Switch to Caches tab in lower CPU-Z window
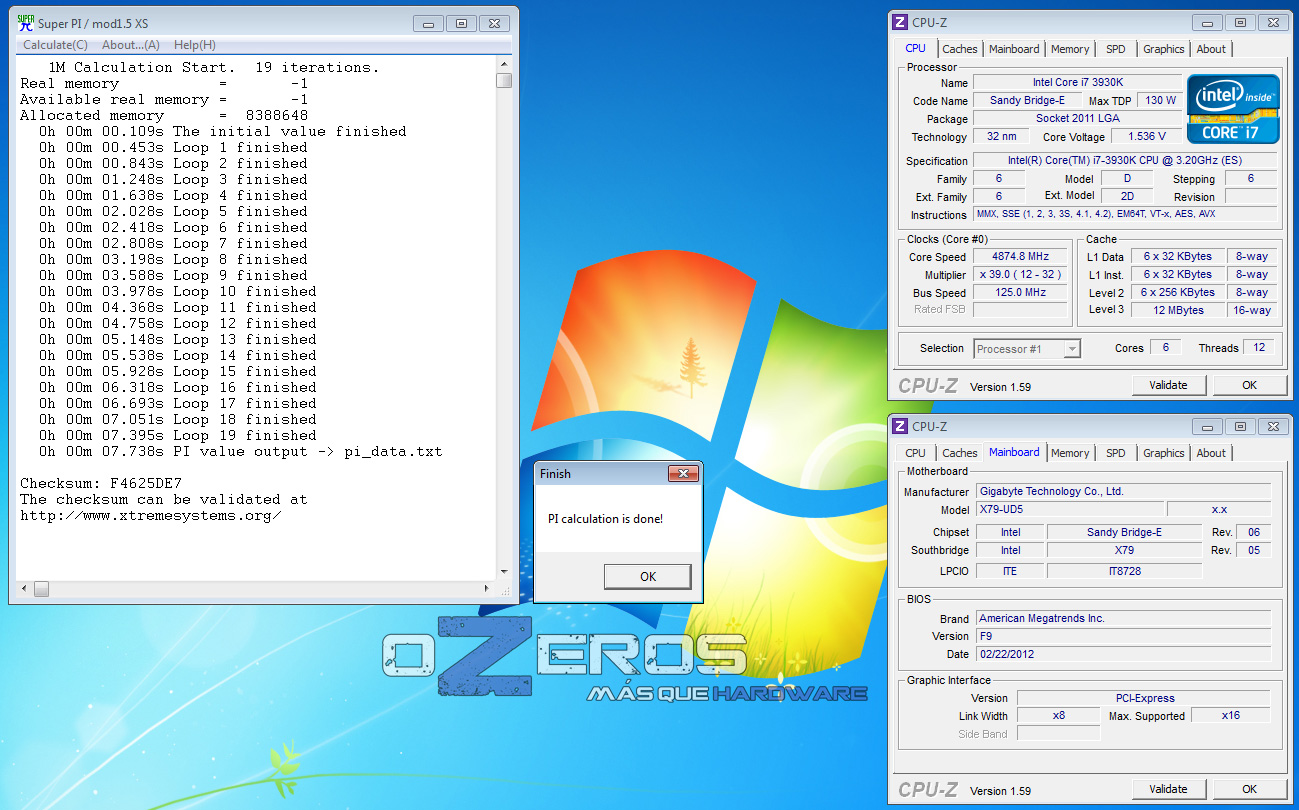This screenshot has width=1299, height=810. [x=959, y=453]
